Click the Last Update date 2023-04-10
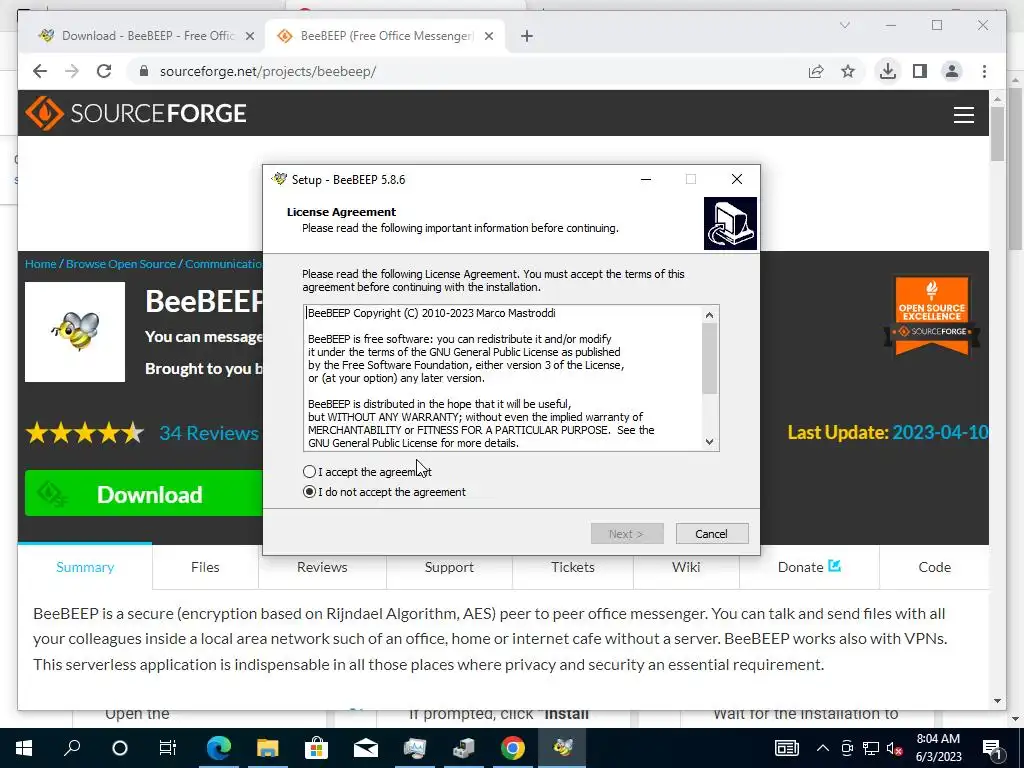The height and width of the screenshot is (768, 1024). pos(940,432)
